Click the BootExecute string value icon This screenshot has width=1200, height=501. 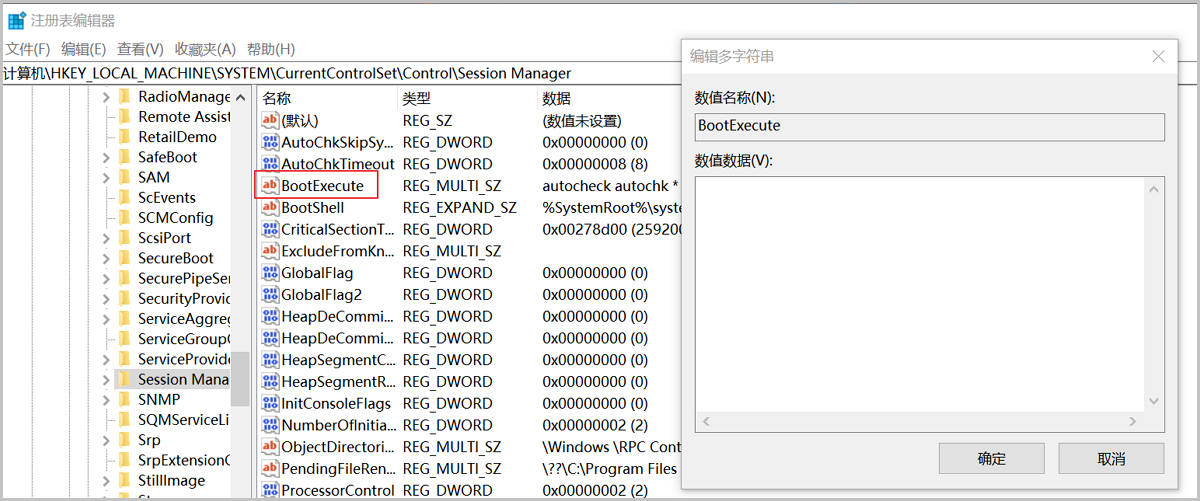[270, 186]
